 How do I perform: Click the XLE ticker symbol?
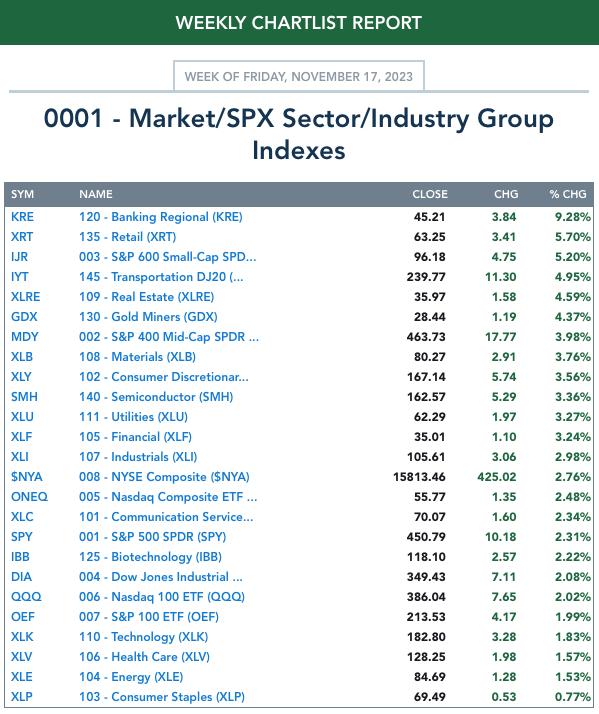click(22, 677)
